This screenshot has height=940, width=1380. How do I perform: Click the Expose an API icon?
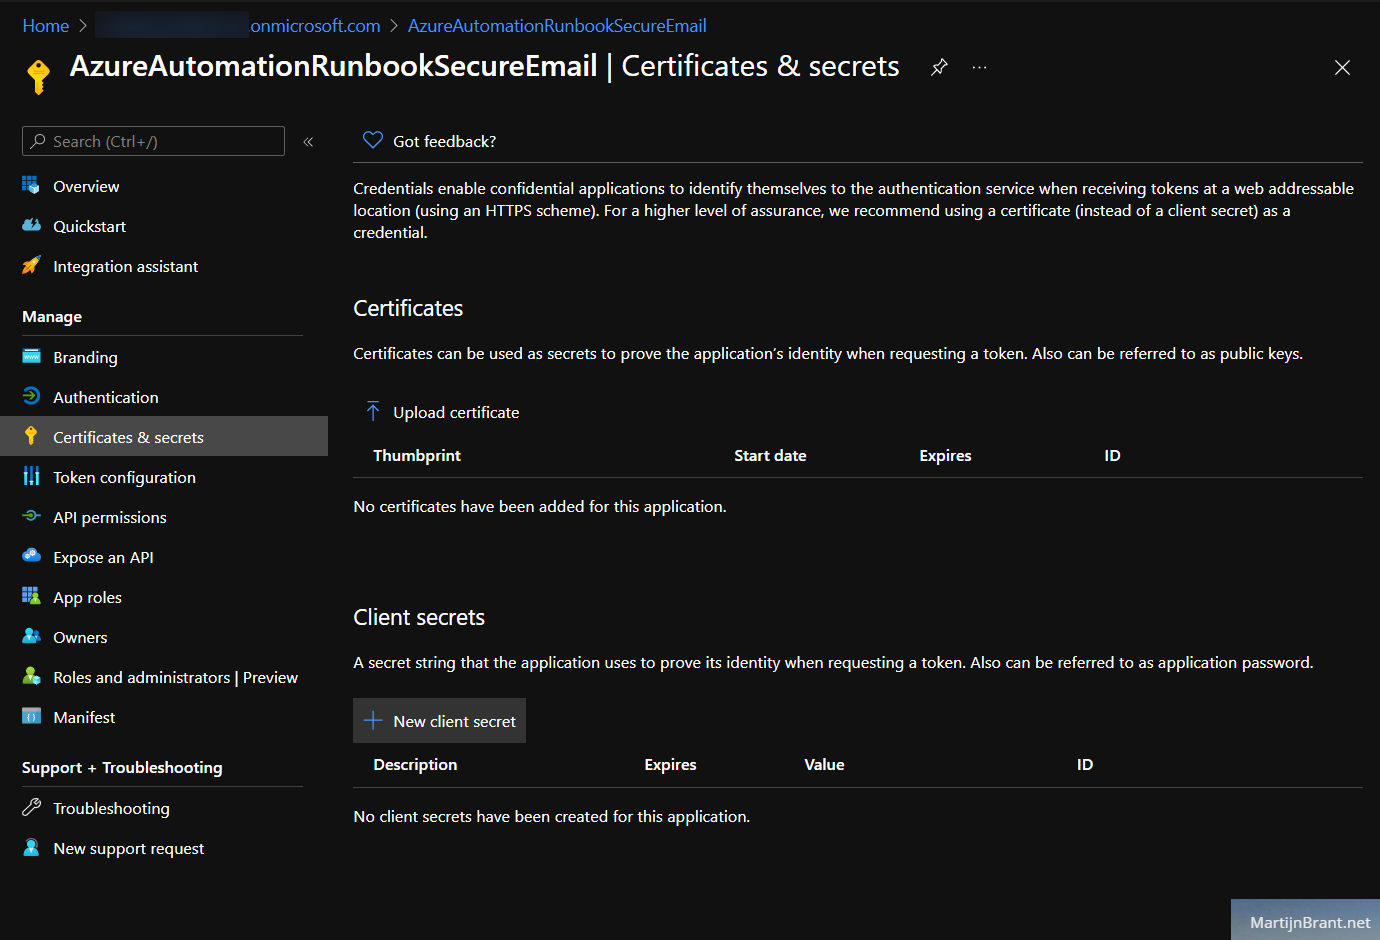point(31,556)
